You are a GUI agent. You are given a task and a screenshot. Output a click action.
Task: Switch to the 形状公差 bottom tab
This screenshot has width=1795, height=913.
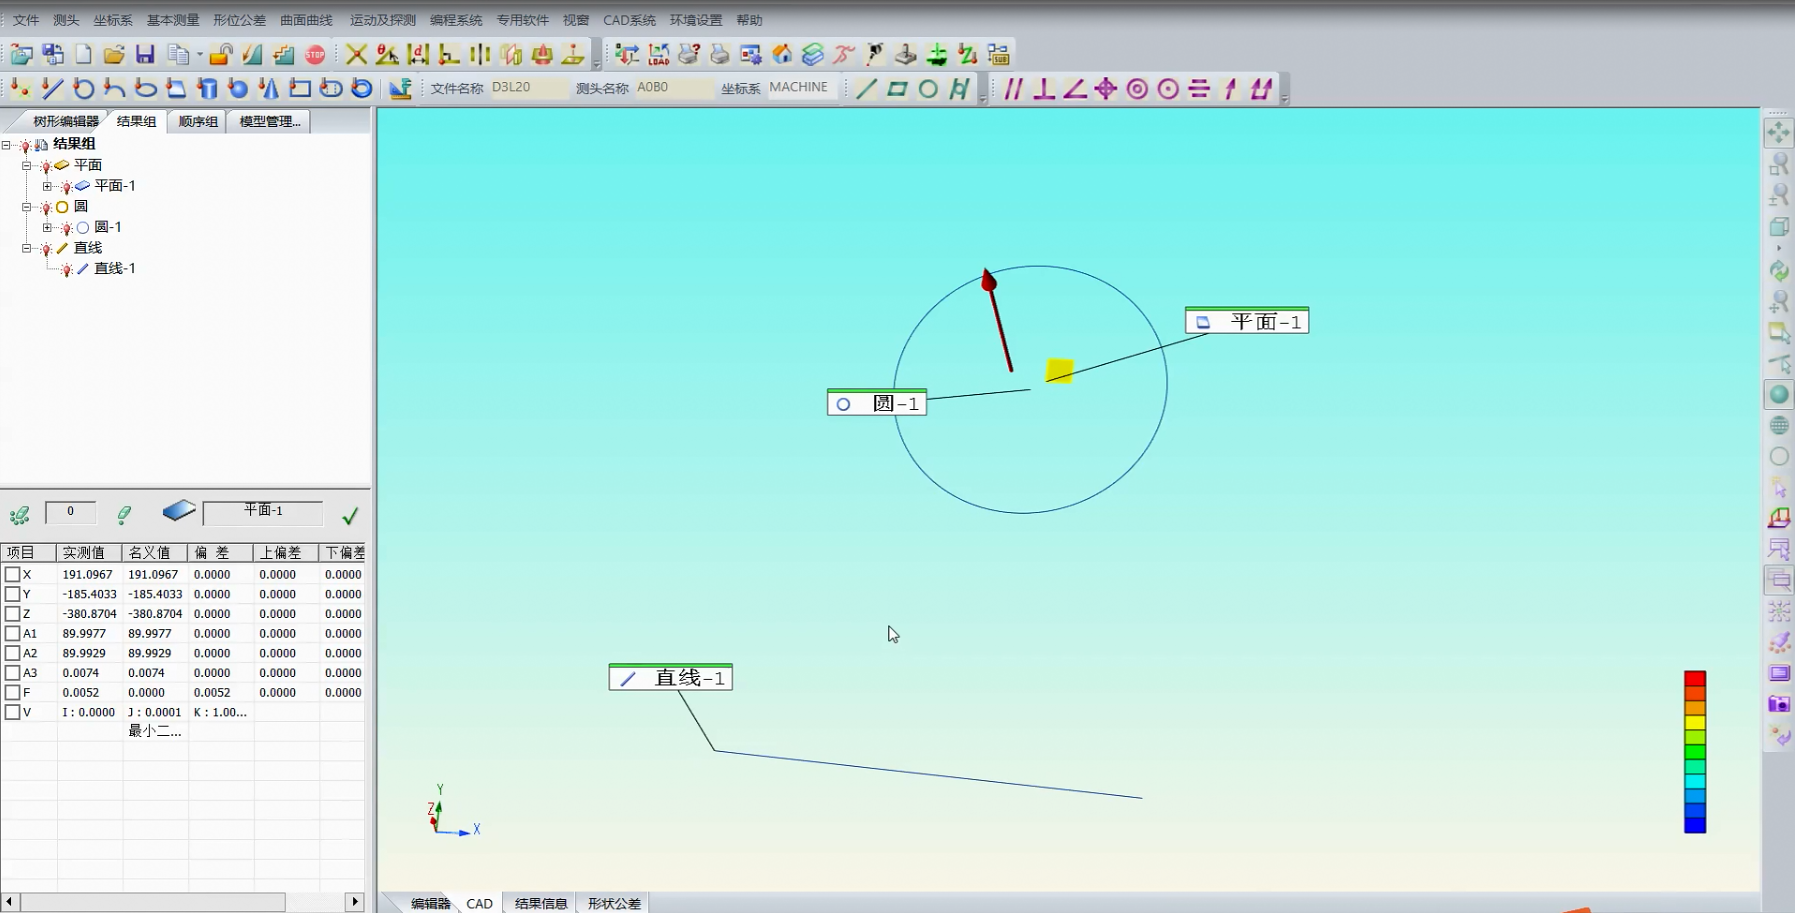coord(614,903)
